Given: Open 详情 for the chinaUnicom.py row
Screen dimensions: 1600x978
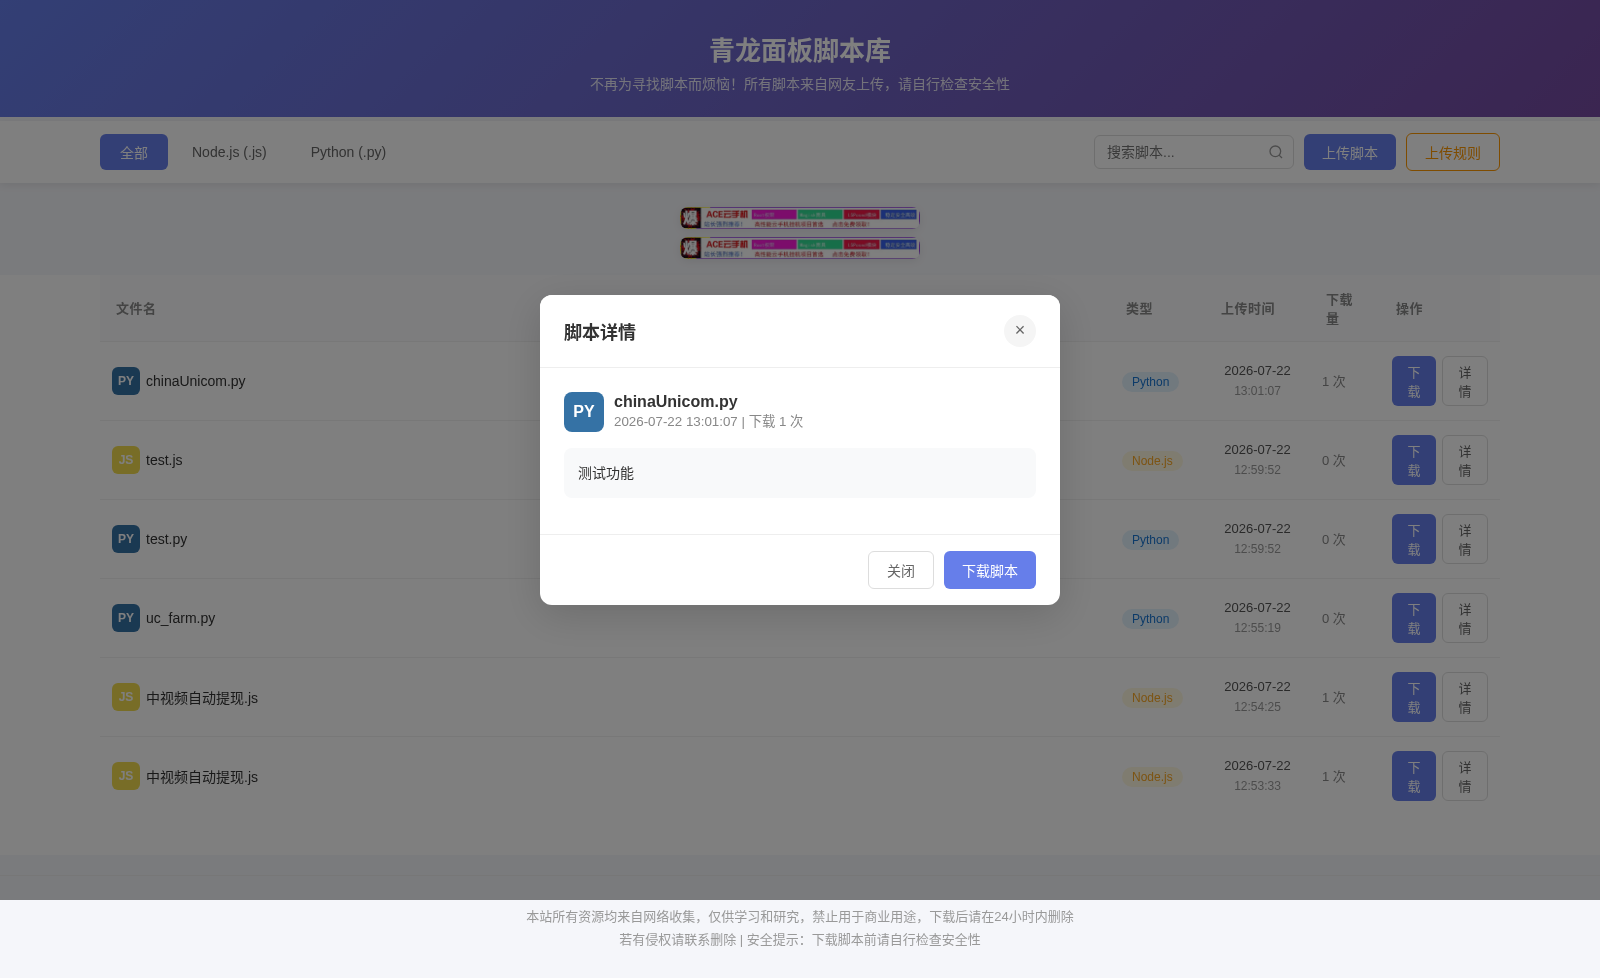Looking at the screenshot, I should [1465, 381].
